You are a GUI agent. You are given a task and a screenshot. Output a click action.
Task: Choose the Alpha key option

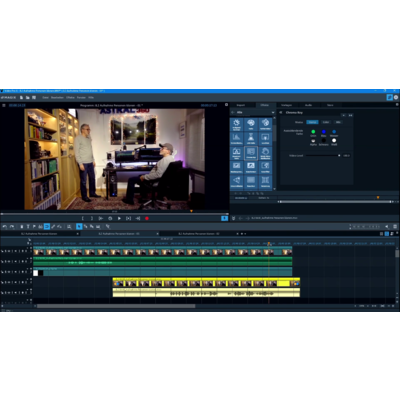pos(313,141)
